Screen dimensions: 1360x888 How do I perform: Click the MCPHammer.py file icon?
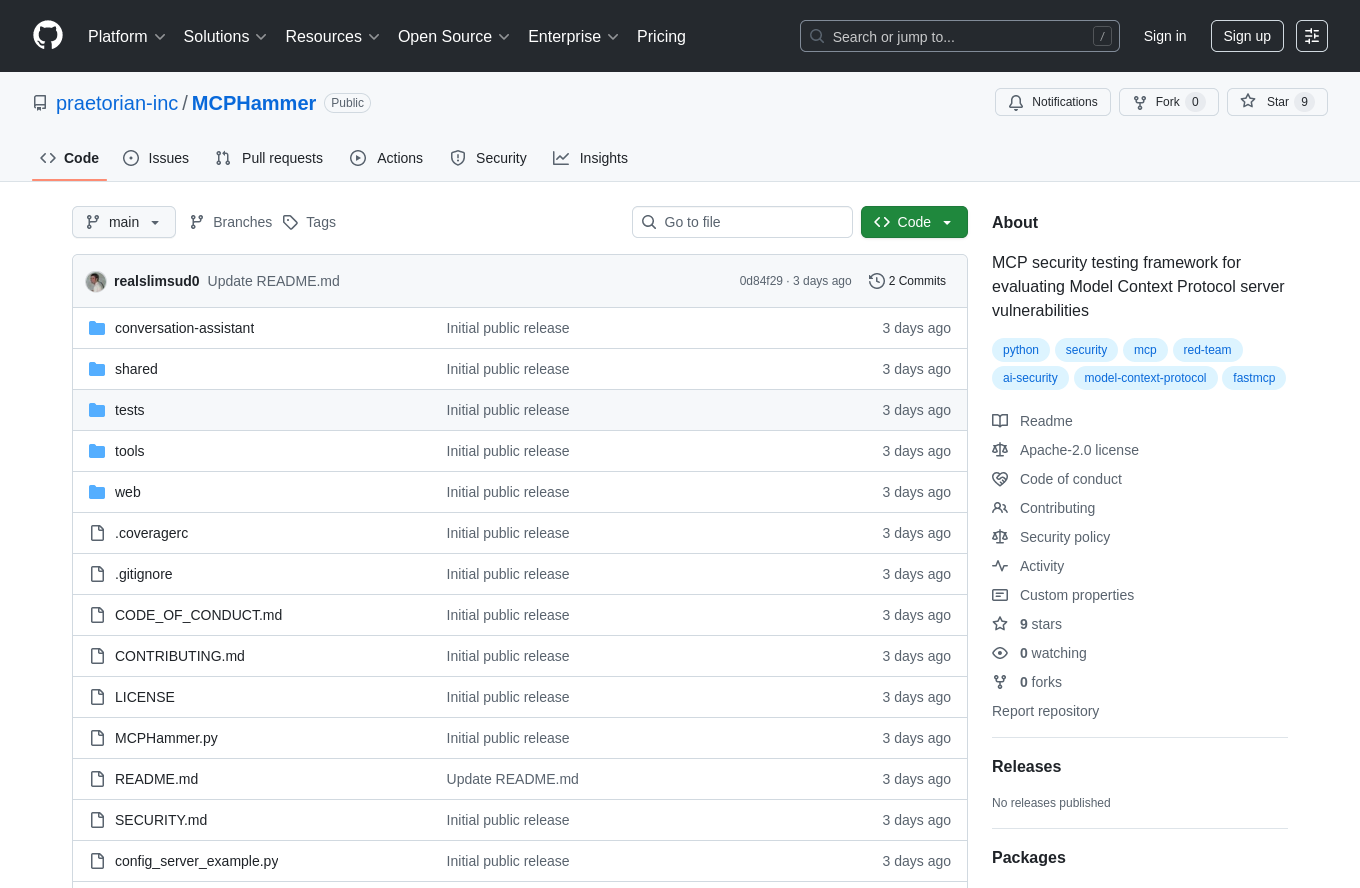(x=97, y=738)
